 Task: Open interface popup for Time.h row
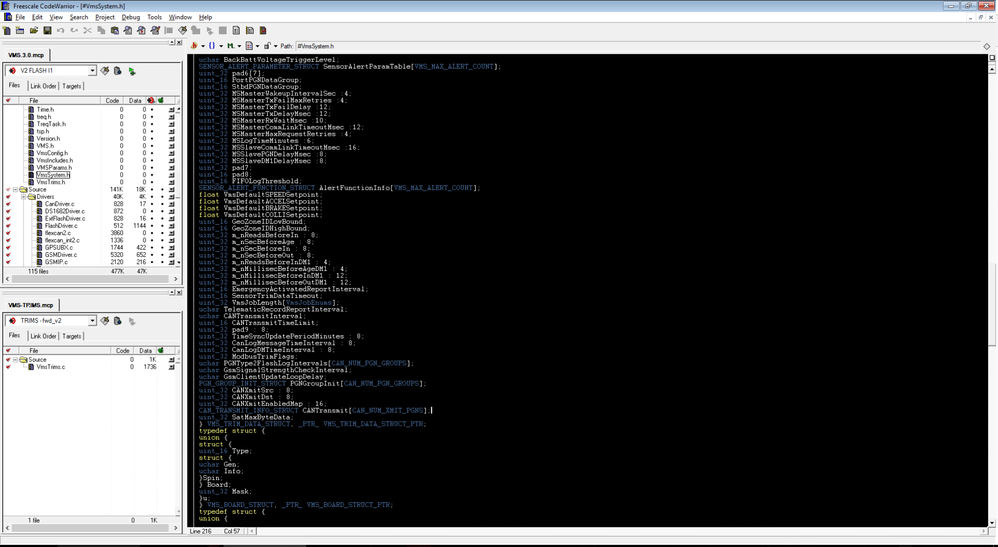[171, 110]
